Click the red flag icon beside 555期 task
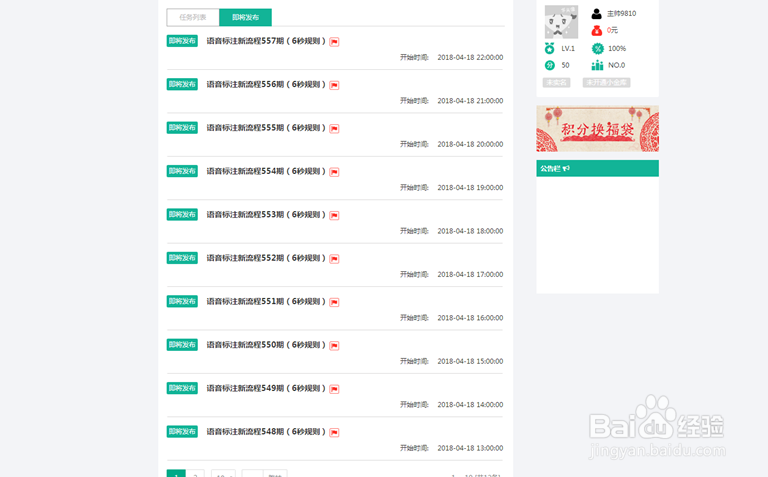 point(334,128)
